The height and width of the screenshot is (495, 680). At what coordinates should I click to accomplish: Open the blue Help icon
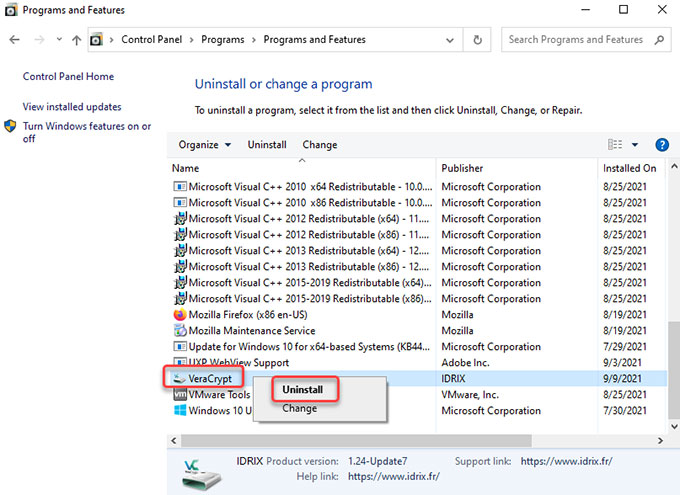662,144
